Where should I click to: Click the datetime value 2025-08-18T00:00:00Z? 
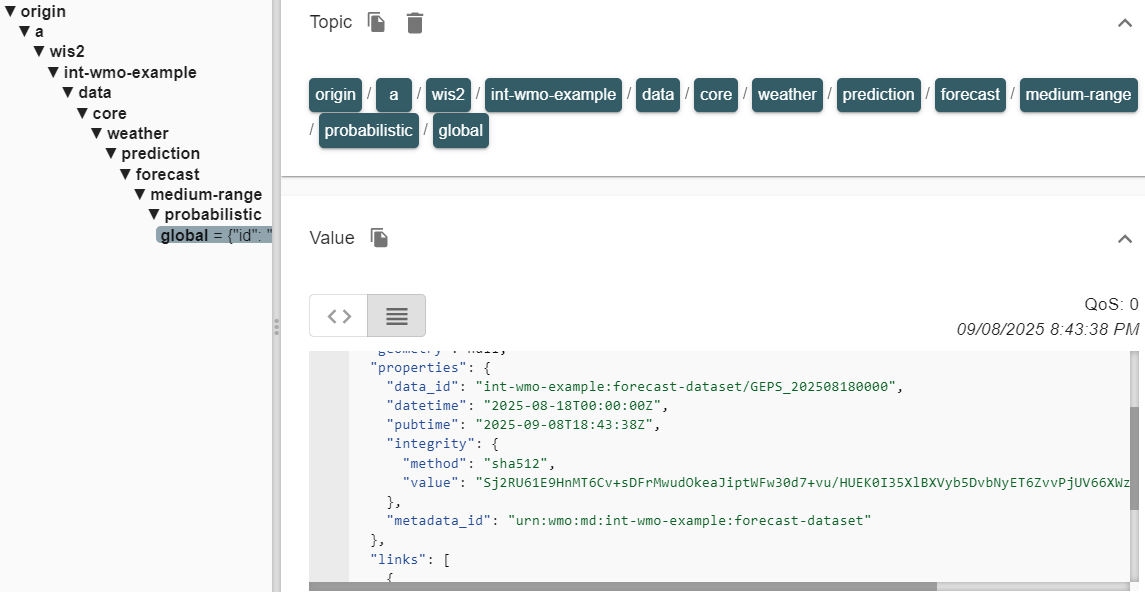click(x=572, y=406)
